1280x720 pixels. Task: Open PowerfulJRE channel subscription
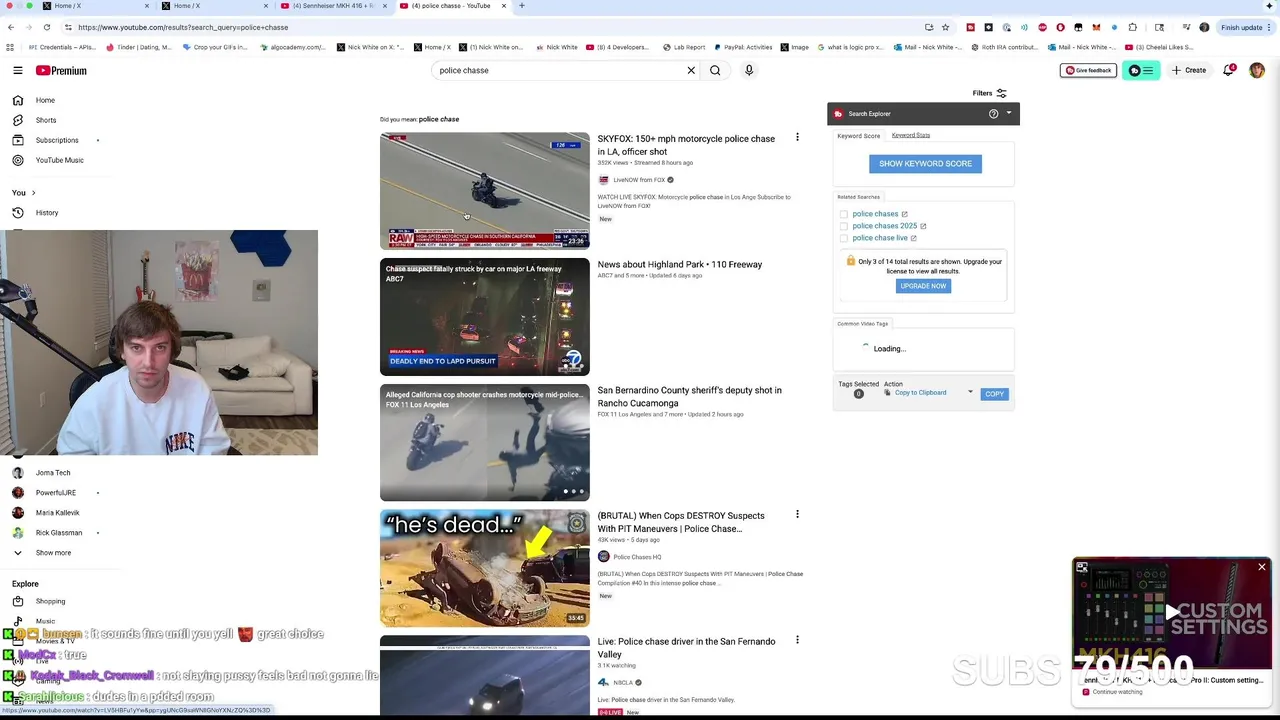pyautogui.click(x=56, y=493)
